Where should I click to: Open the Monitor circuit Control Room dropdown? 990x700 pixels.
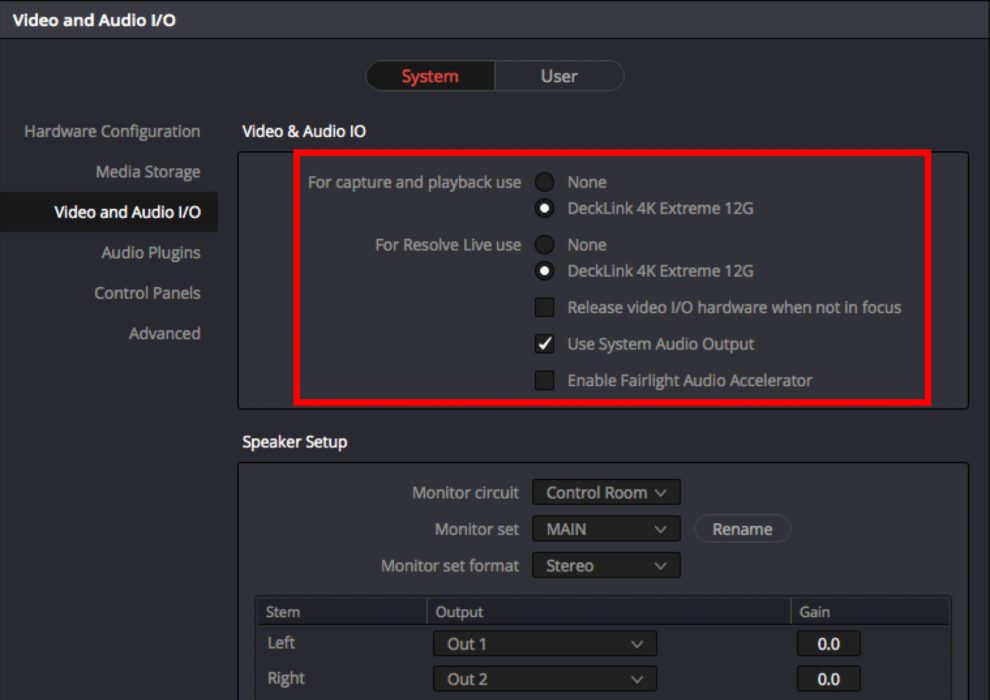click(606, 492)
